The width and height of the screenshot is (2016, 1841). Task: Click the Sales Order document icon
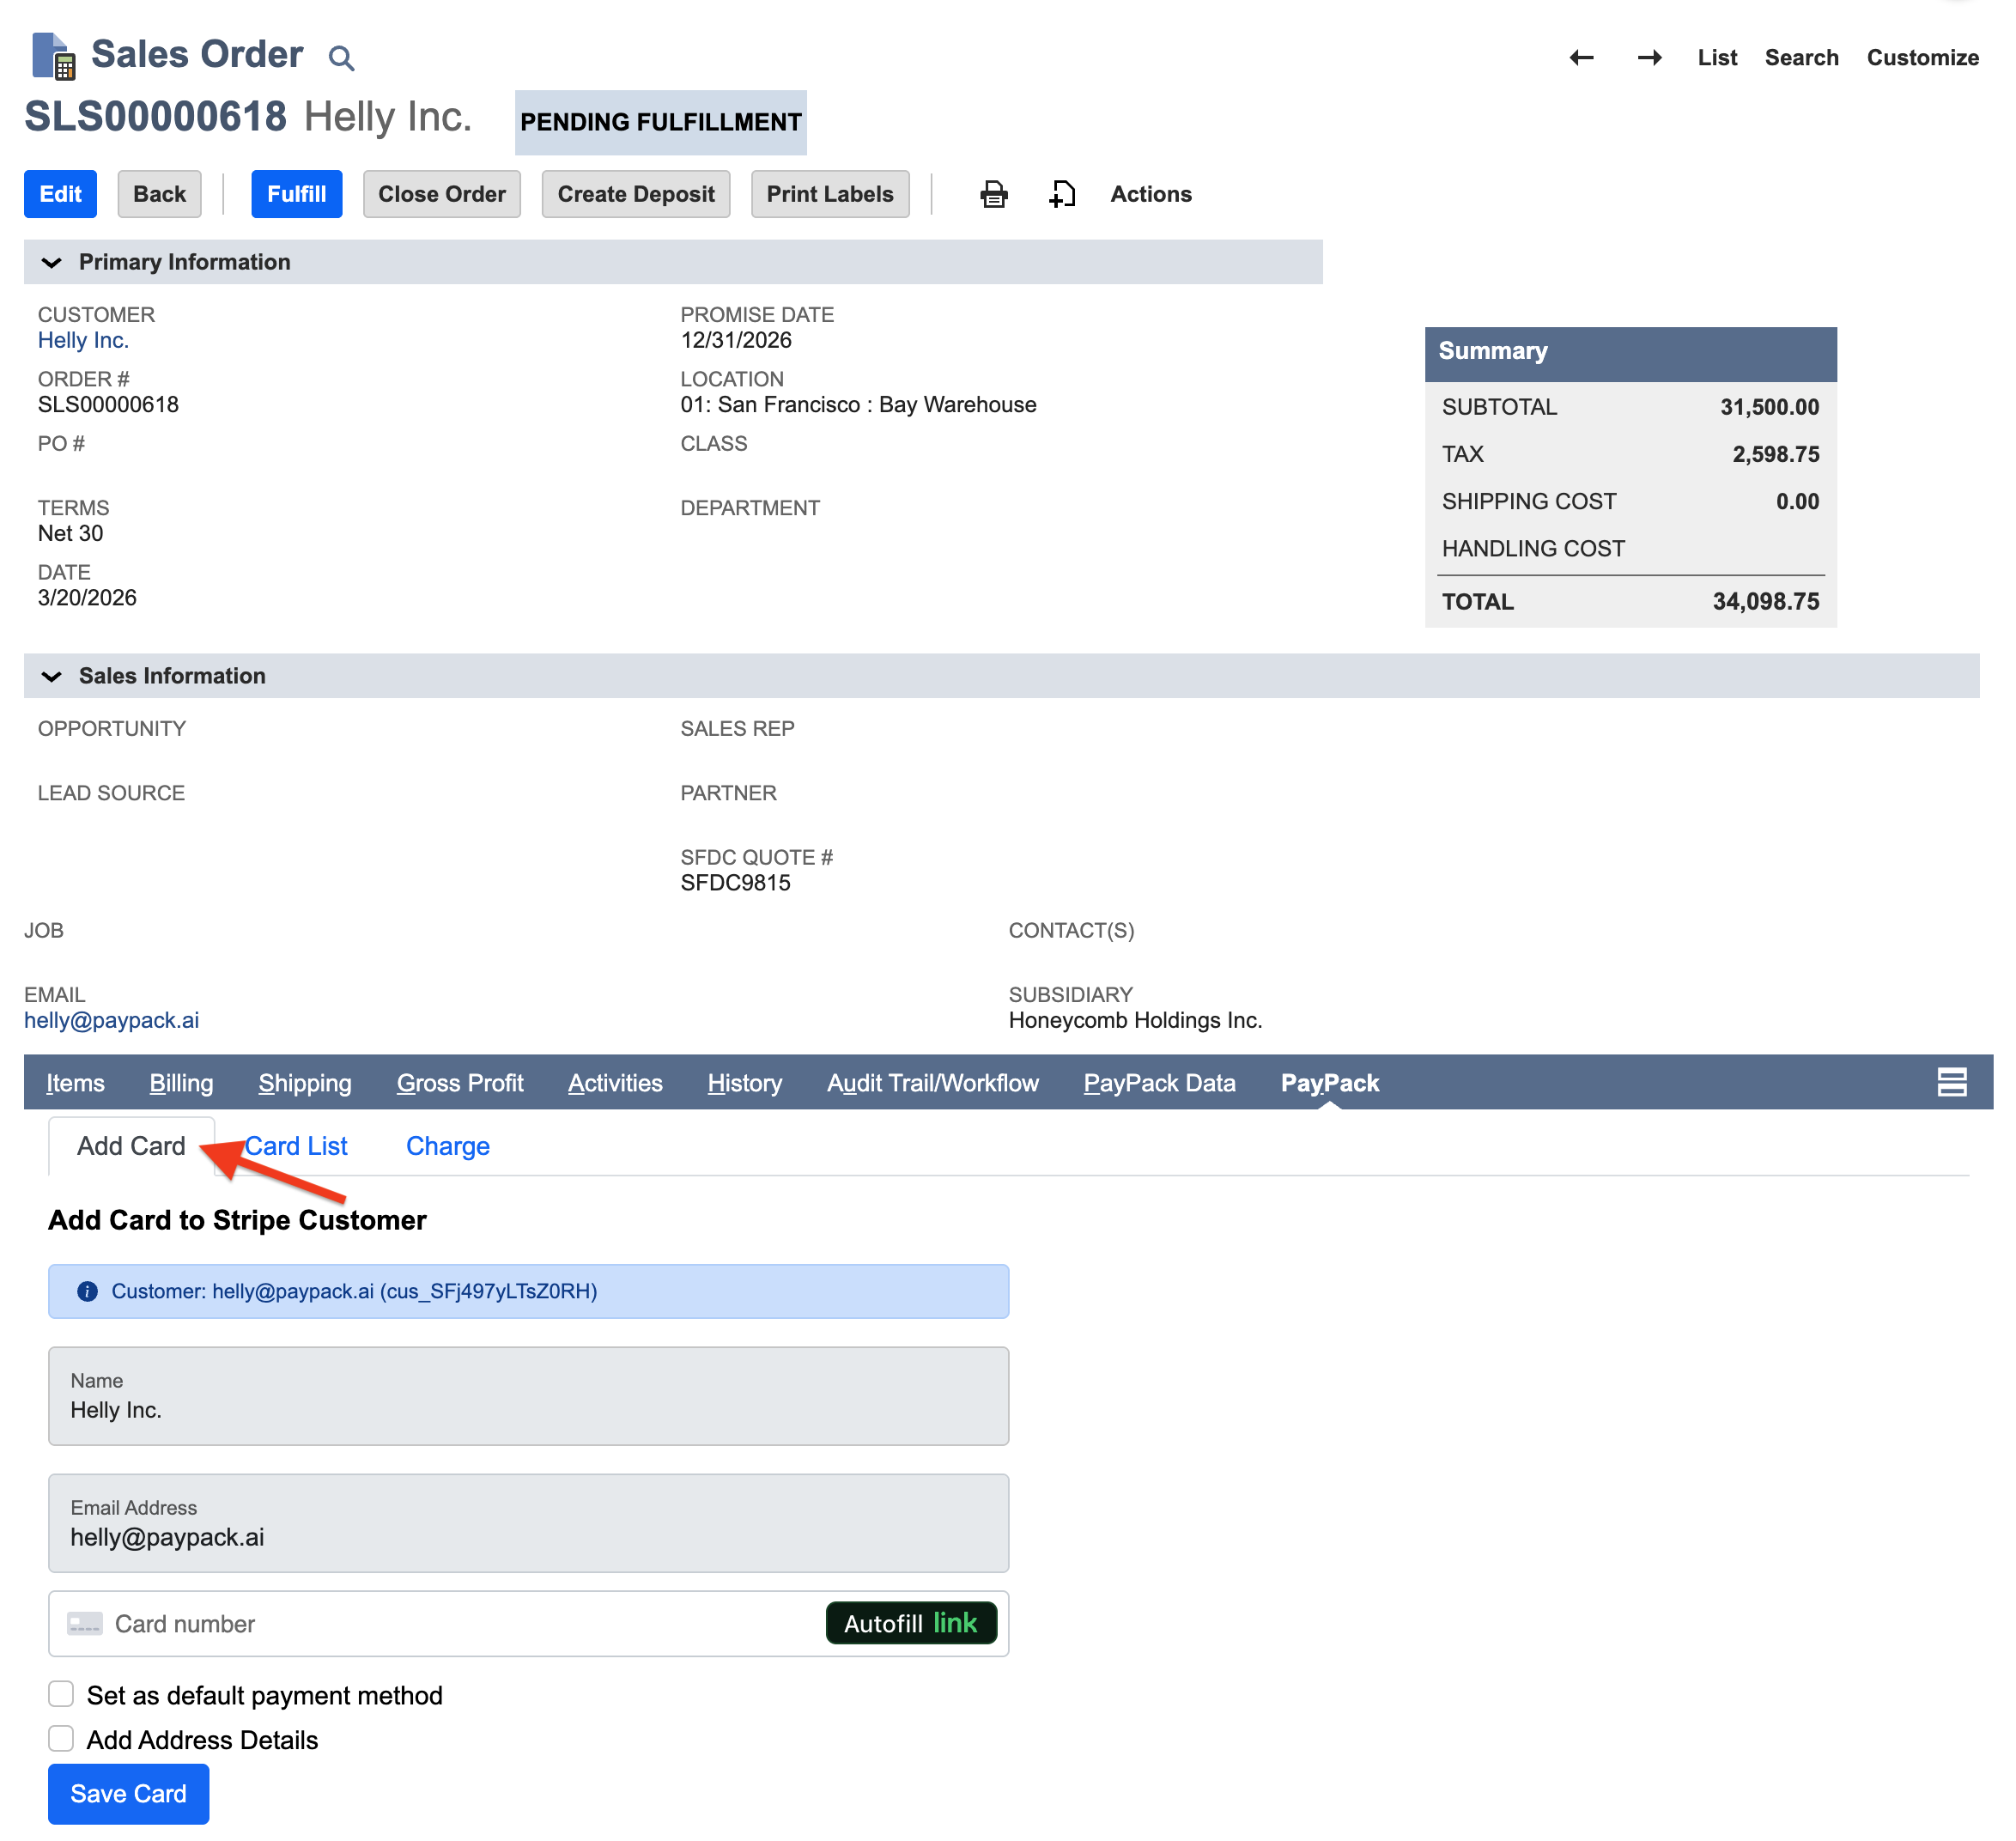[53, 56]
